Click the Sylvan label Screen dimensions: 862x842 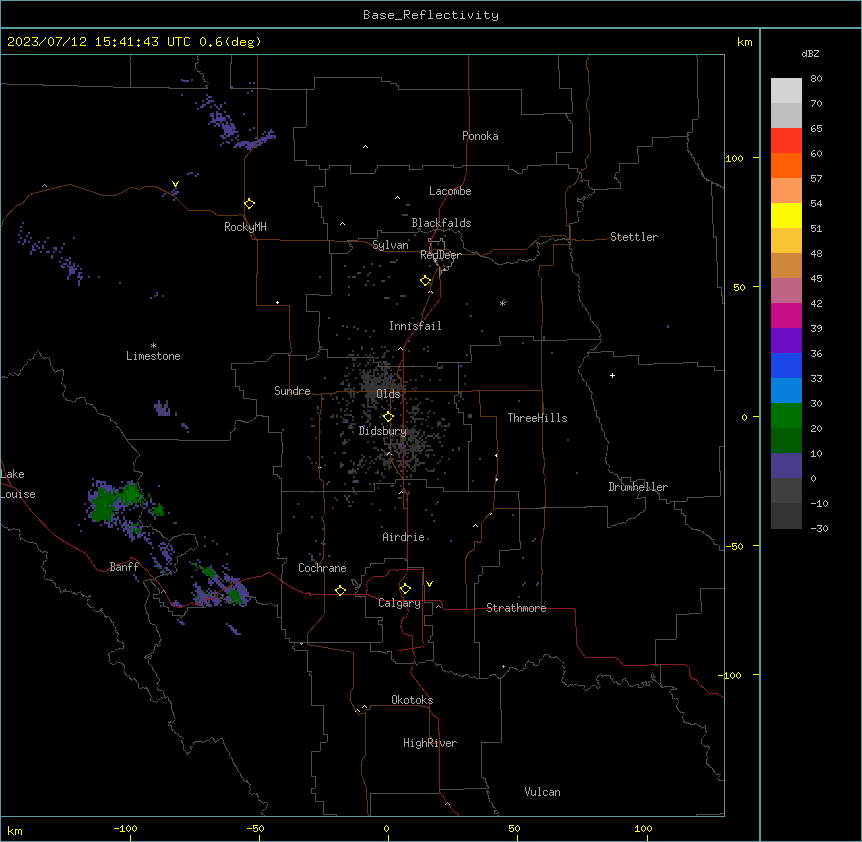click(x=390, y=245)
